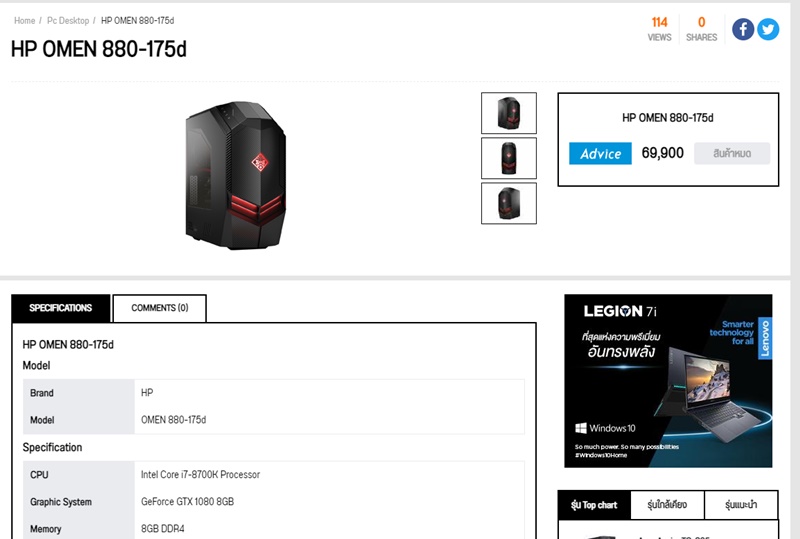Open the Home breadcrumb link
This screenshot has height=539, width=800.
[24, 20]
